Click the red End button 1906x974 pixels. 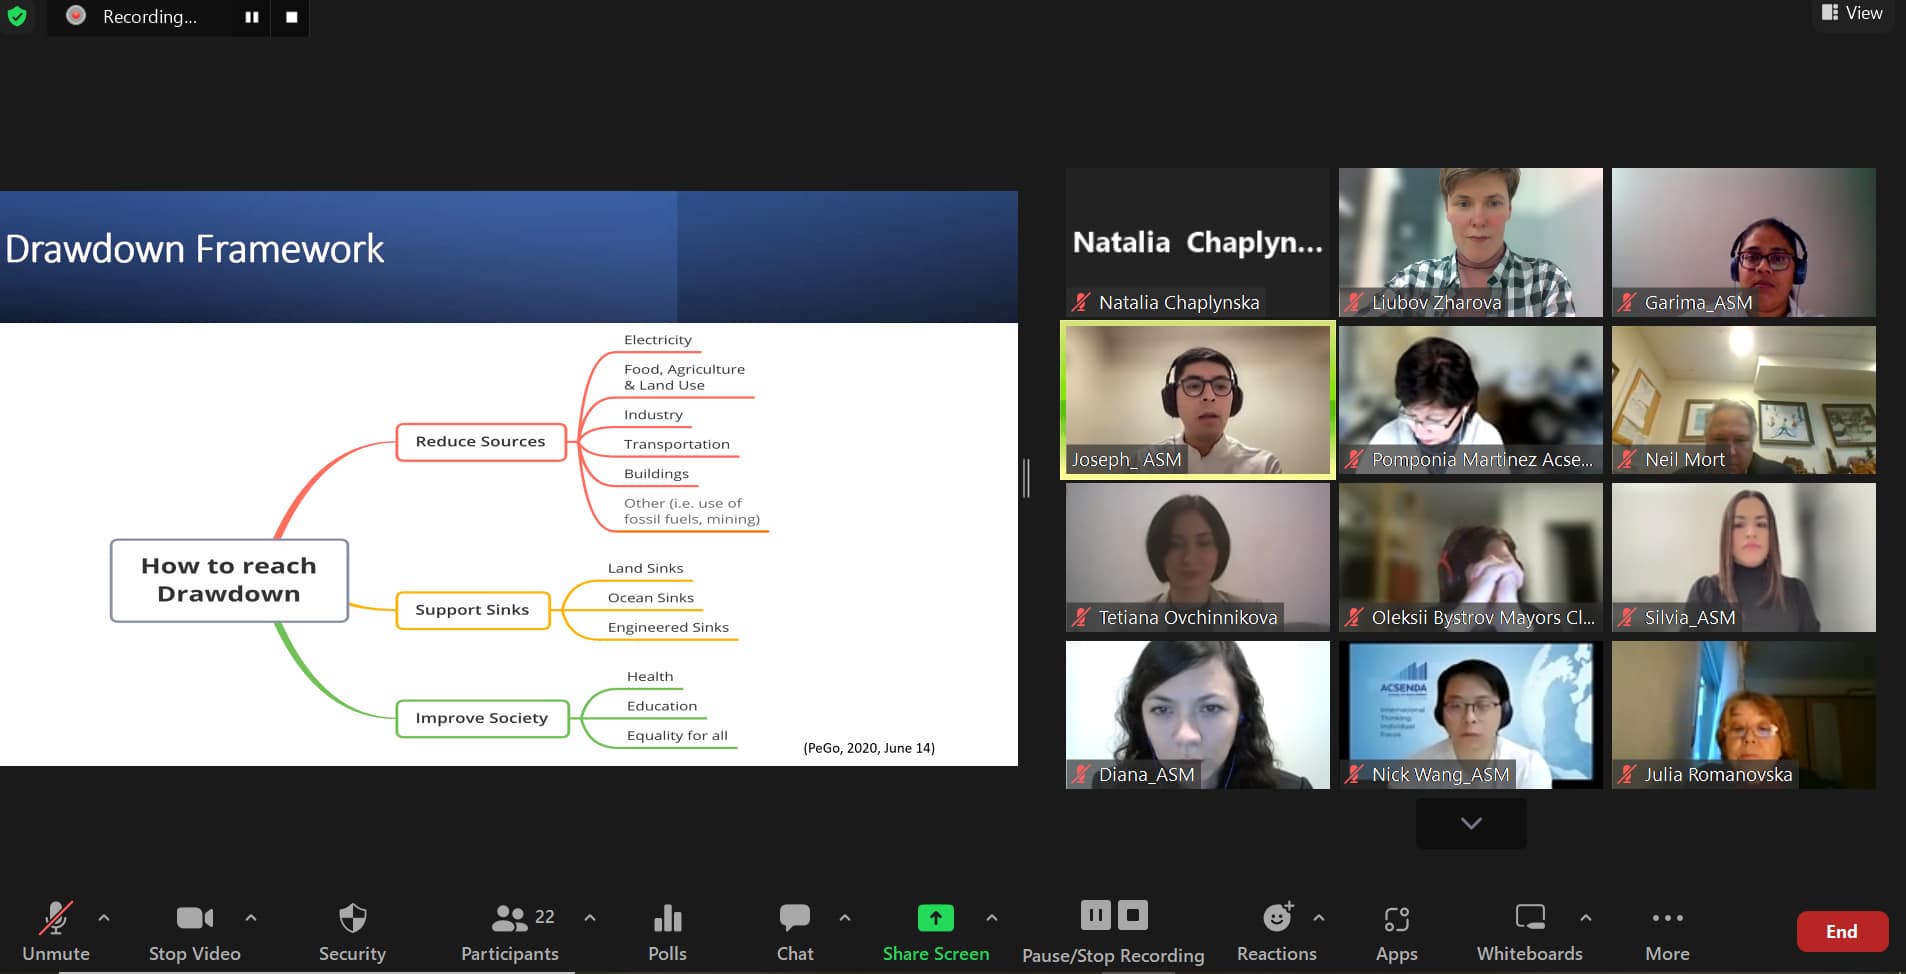pos(1841,931)
